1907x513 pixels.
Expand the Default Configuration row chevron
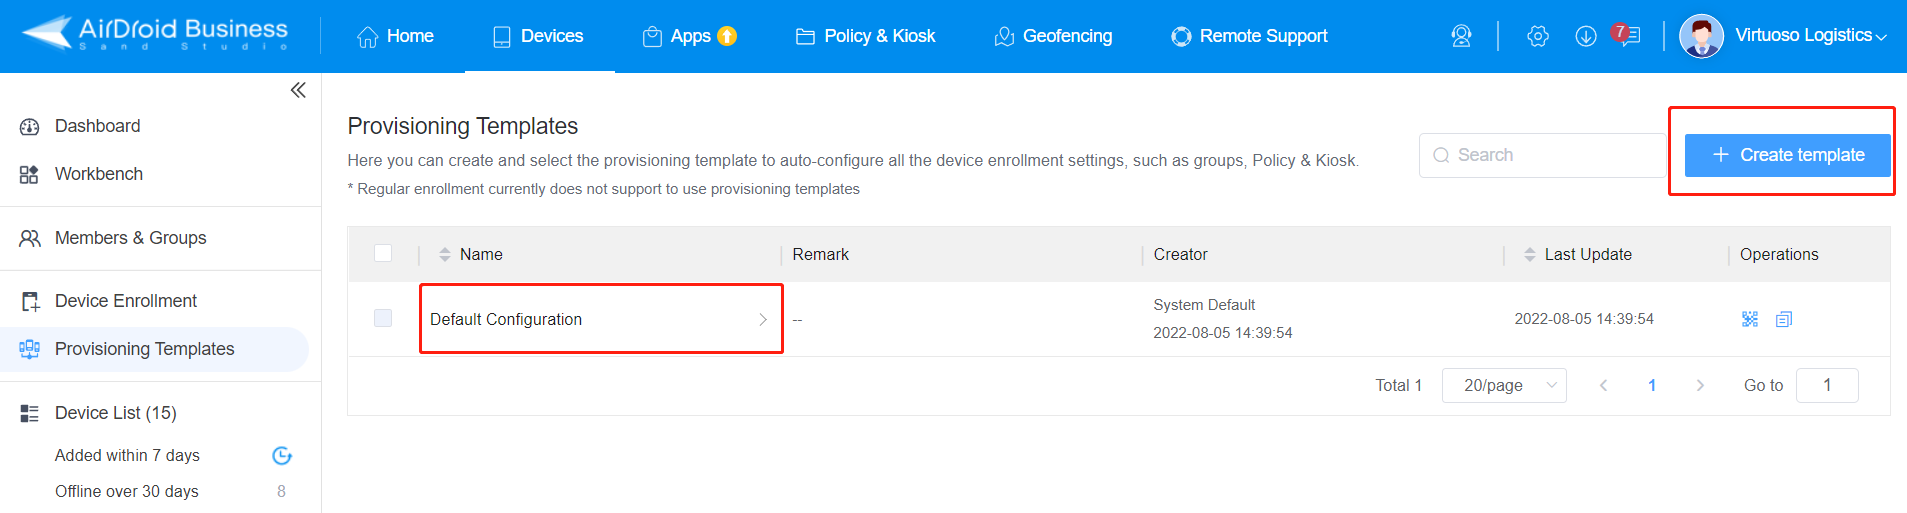click(x=763, y=319)
